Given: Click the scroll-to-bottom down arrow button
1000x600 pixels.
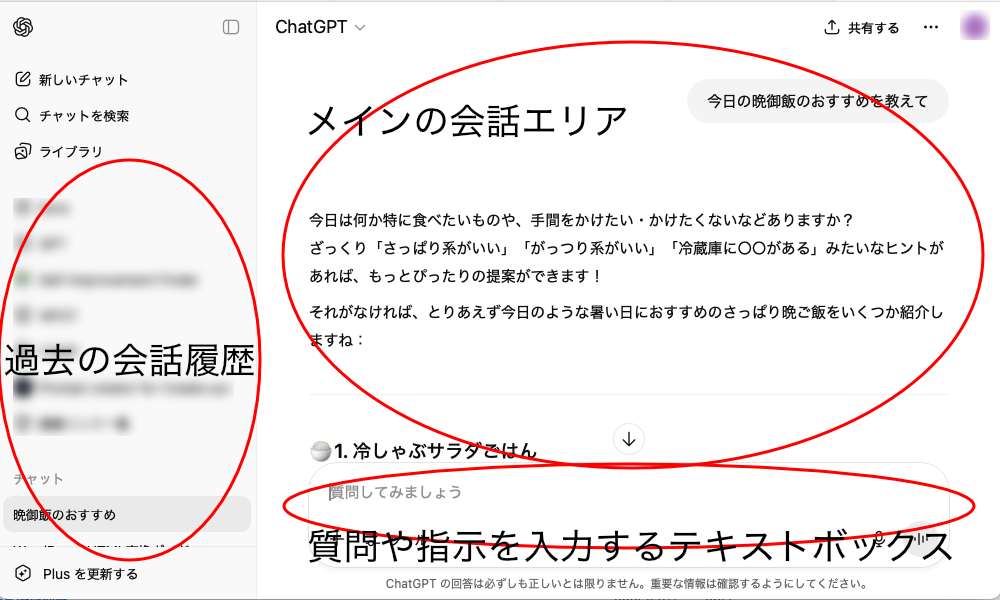Looking at the screenshot, I should tap(629, 439).
